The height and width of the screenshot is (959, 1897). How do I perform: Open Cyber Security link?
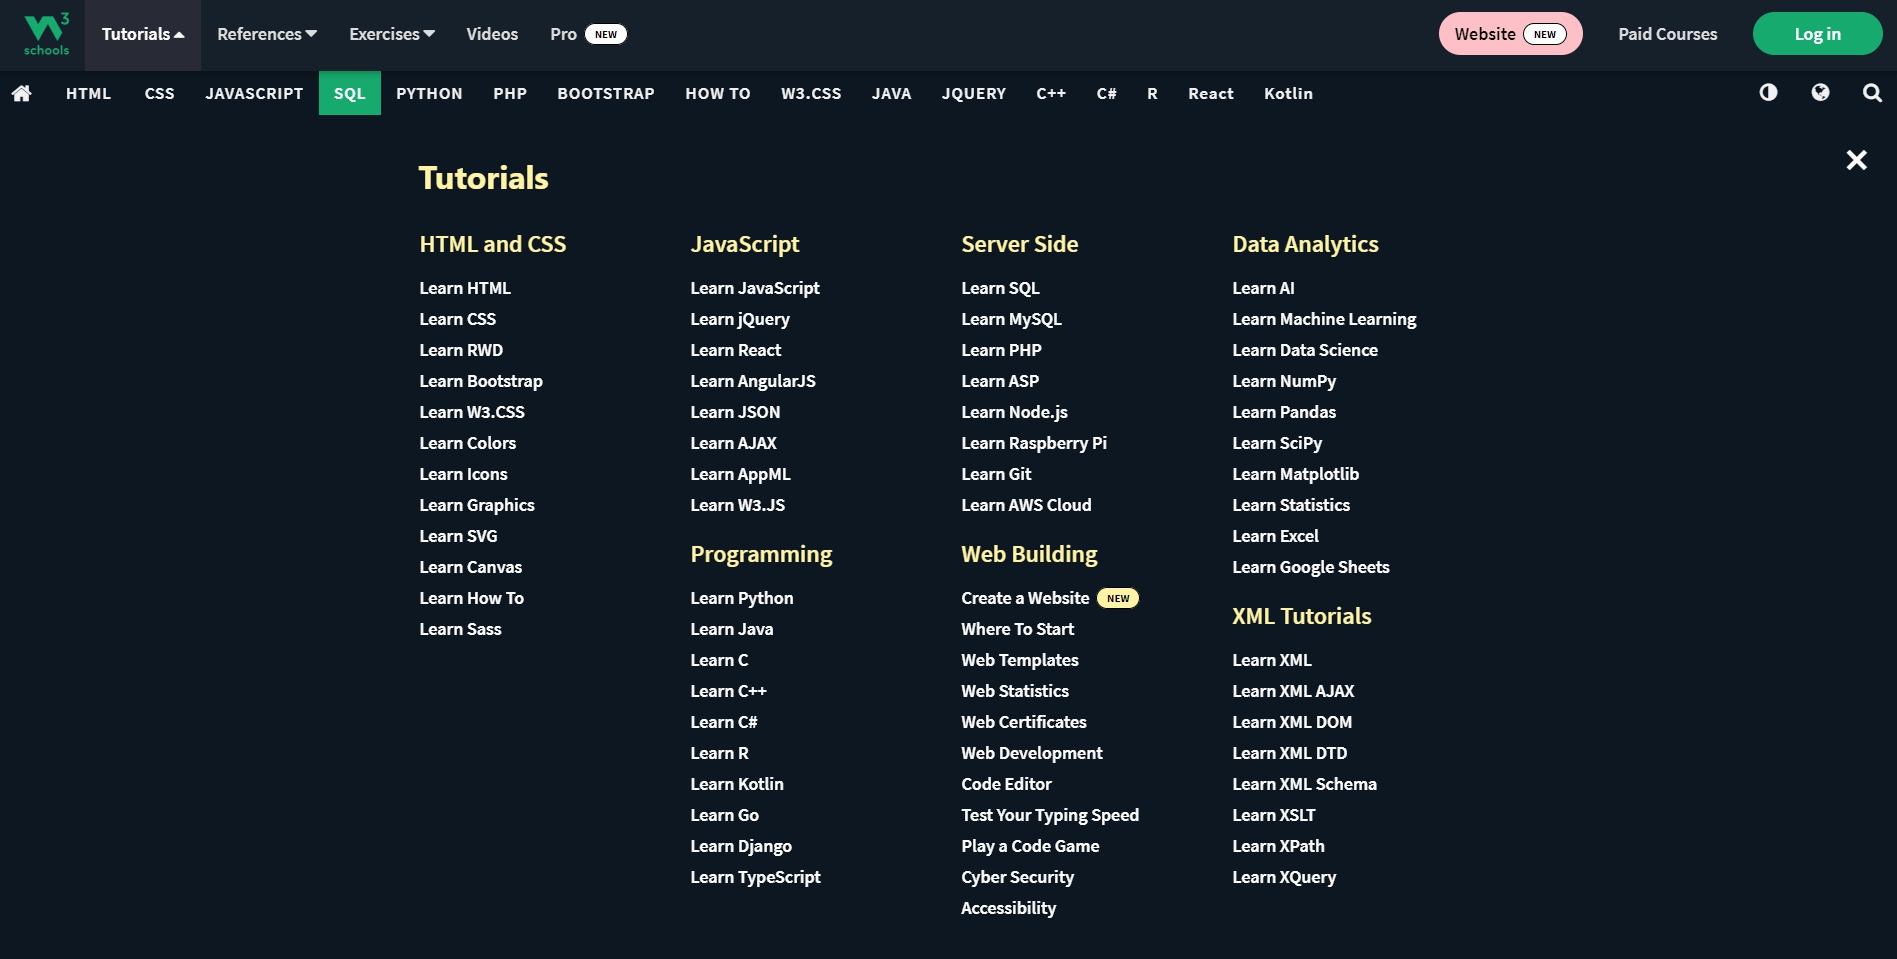[x=1017, y=877]
